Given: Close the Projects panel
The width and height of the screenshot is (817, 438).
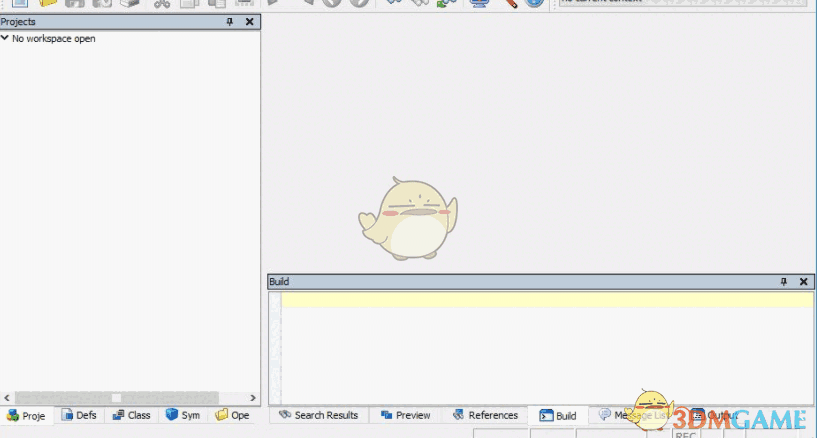Looking at the screenshot, I should coord(250,22).
